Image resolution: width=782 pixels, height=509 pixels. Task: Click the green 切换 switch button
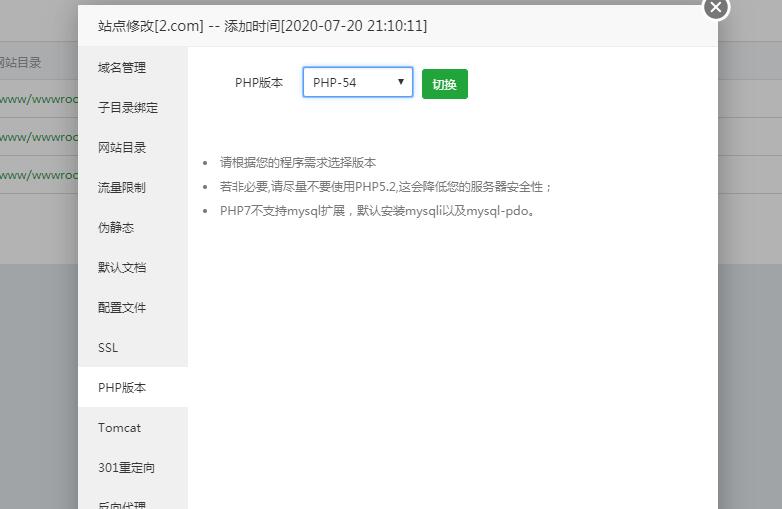pyautogui.click(x=444, y=84)
